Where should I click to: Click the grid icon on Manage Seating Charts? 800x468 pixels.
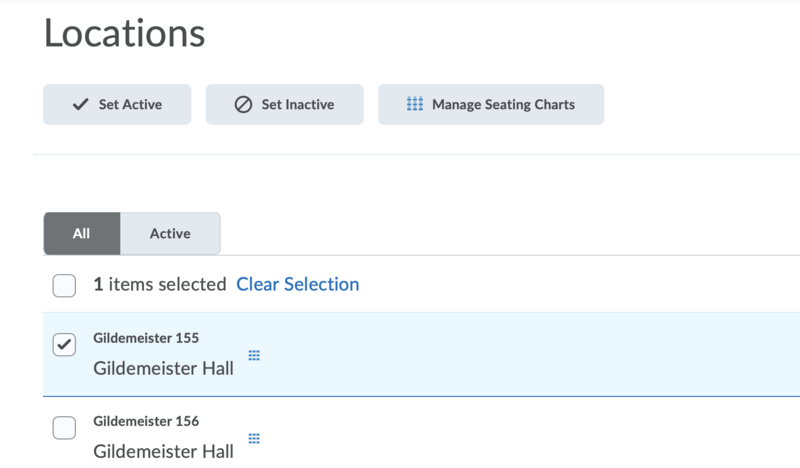[x=415, y=104]
